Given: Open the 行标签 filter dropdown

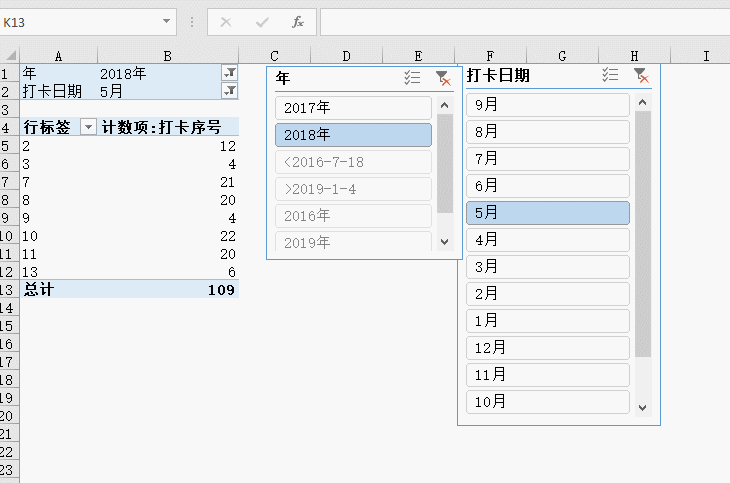Looking at the screenshot, I should pos(88,127).
